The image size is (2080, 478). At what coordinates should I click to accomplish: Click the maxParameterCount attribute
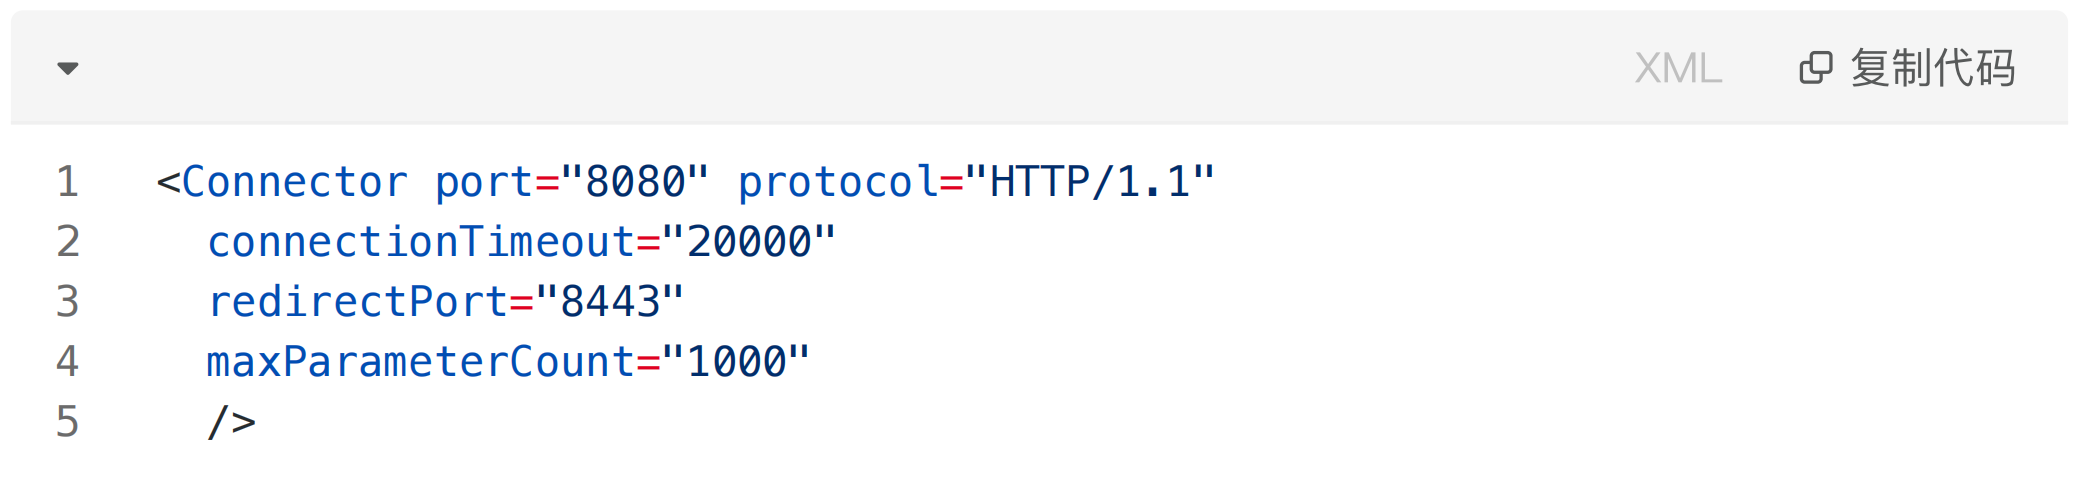click(x=421, y=362)
